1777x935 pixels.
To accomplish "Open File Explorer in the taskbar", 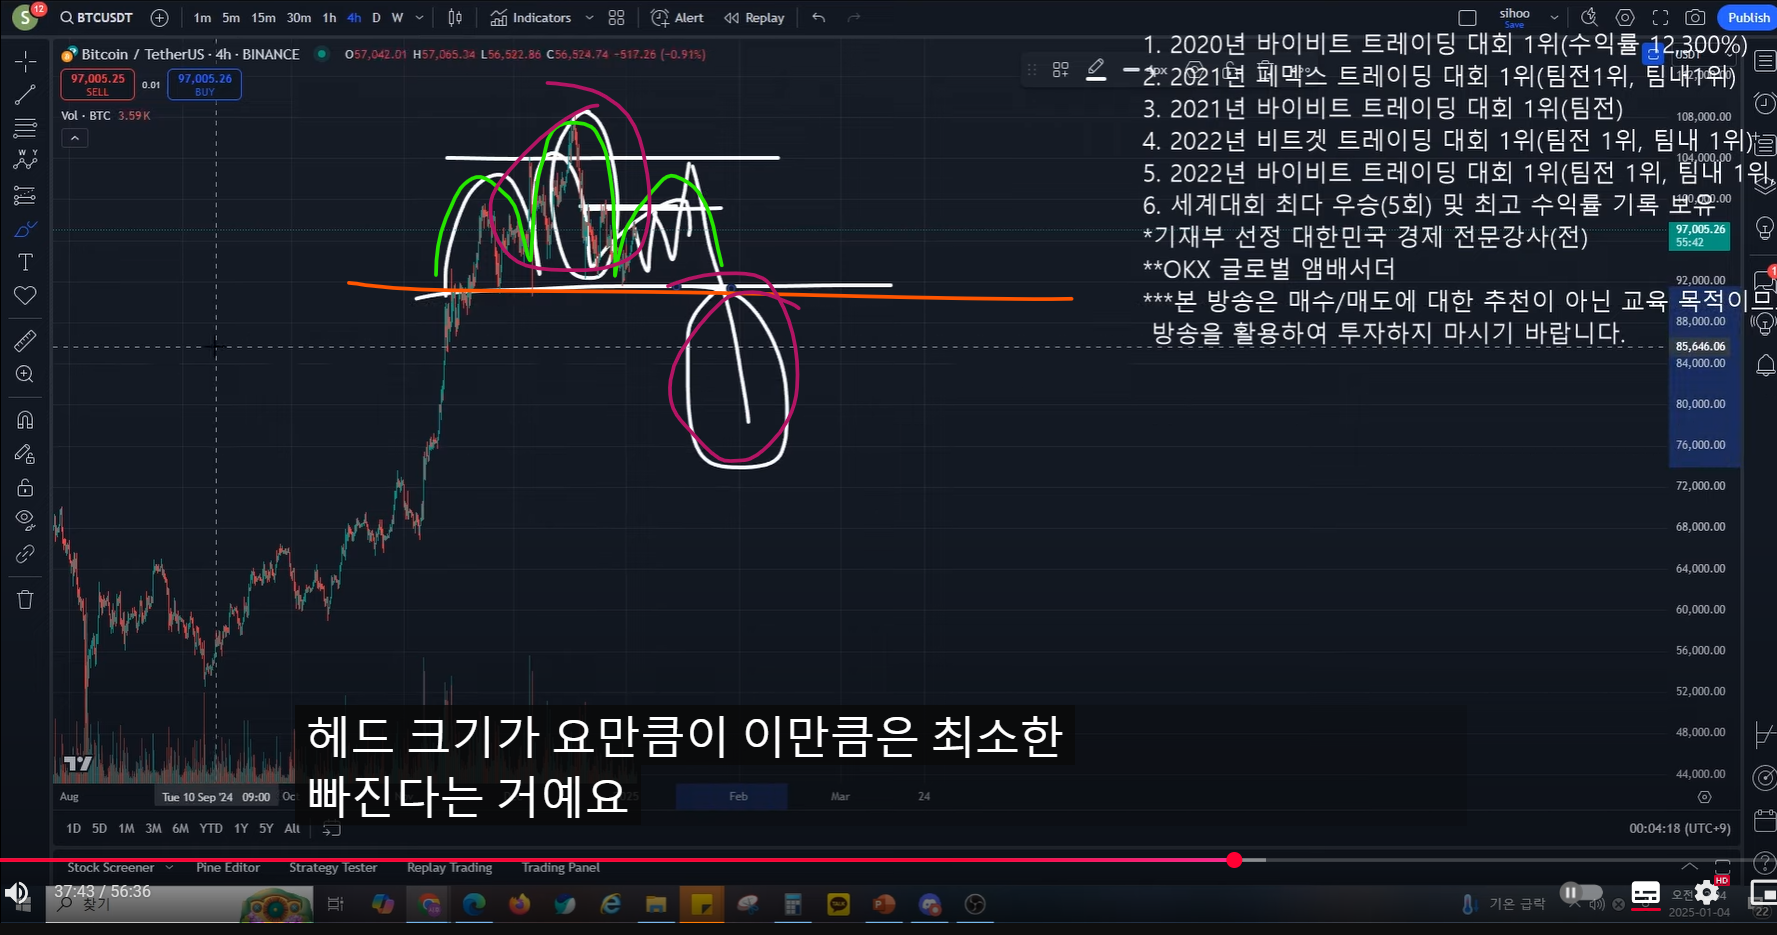I will coord(656,905).
